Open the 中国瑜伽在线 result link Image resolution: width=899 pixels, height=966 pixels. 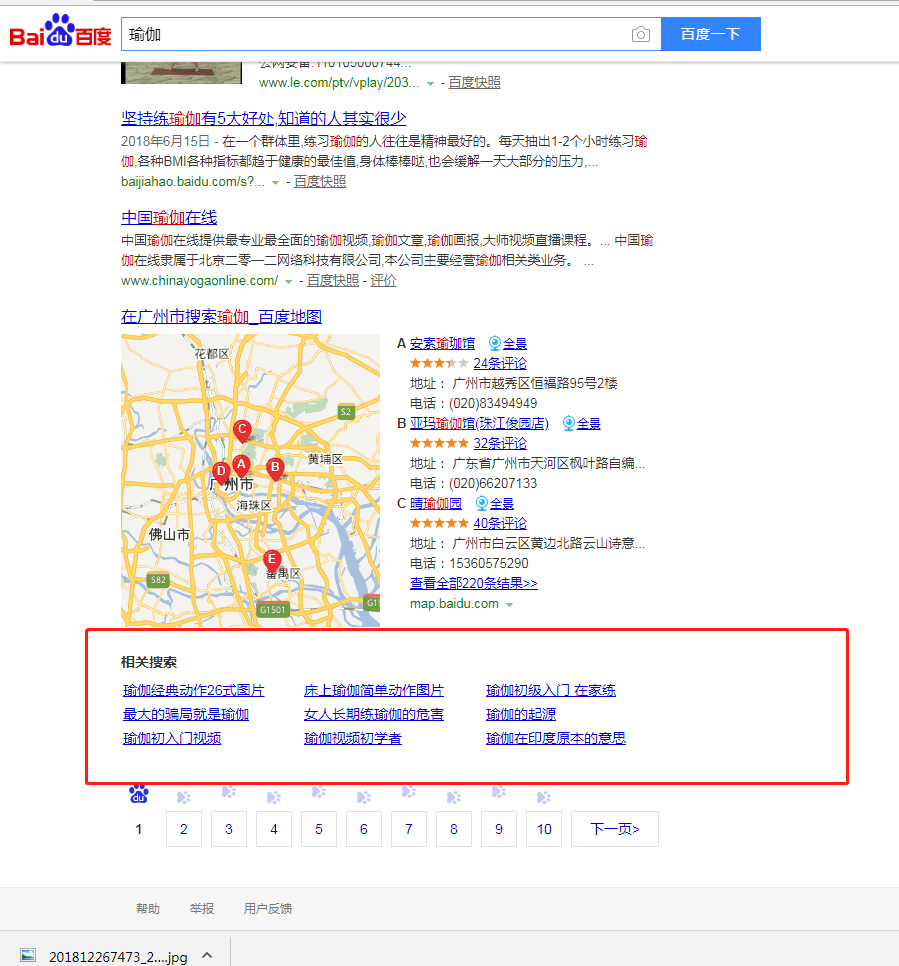[x=169, y=217]
